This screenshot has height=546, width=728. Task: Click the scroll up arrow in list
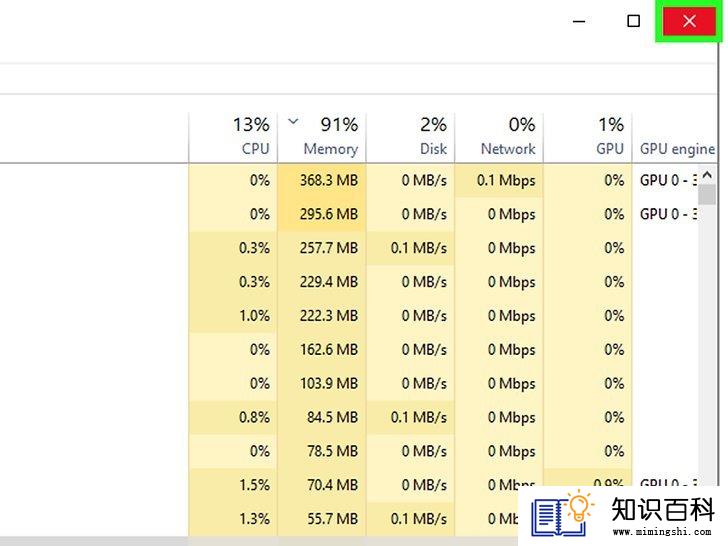[x=707, y=175]
